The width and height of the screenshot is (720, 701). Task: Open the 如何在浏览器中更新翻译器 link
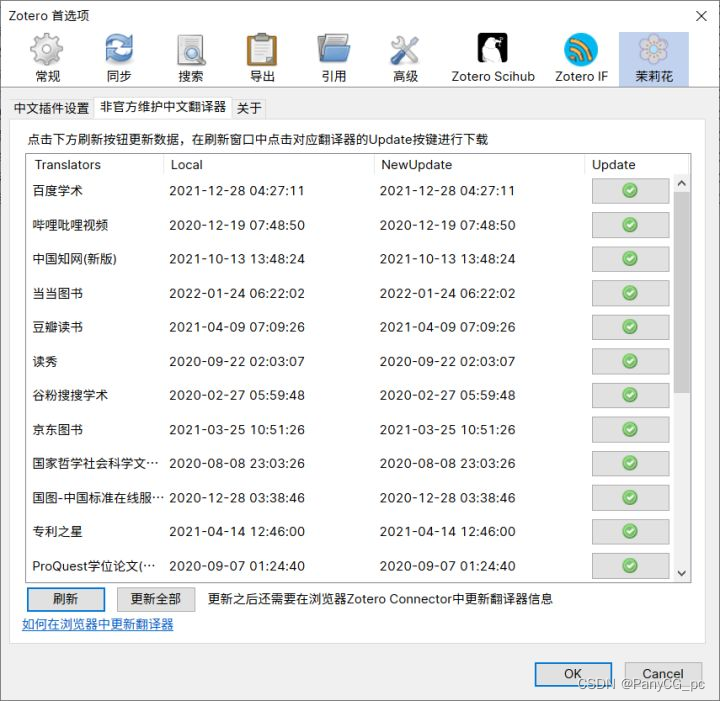coord(98,624)
